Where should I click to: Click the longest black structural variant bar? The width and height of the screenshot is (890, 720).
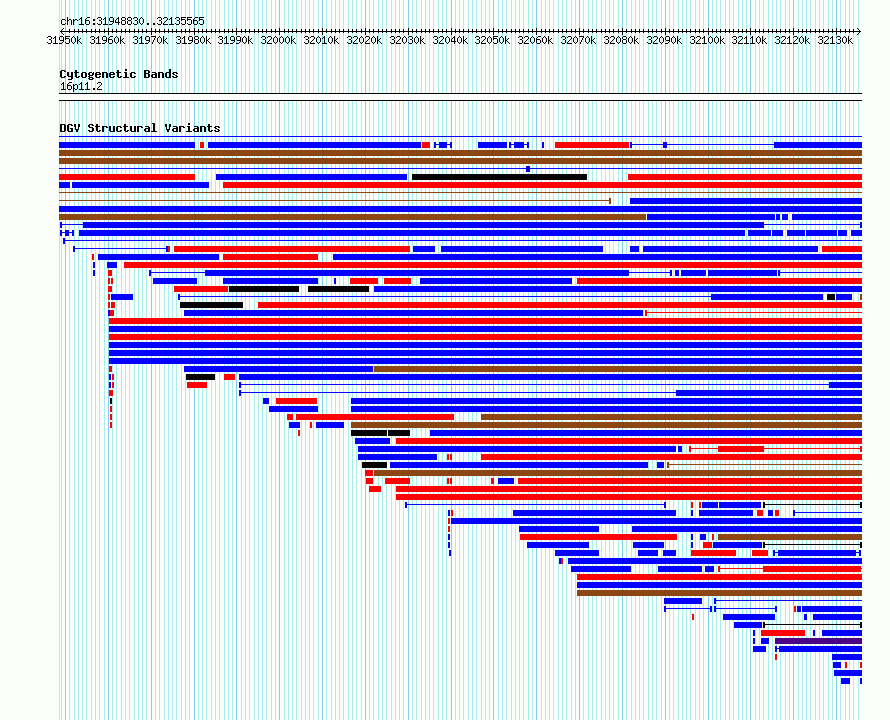(499, 177)
